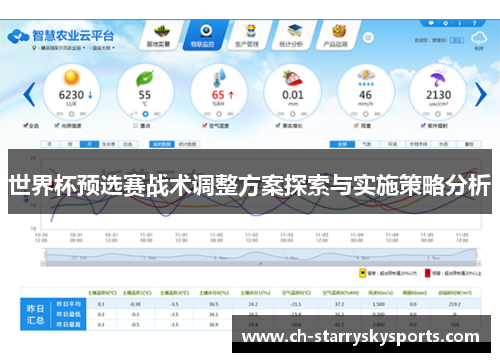Open the settings gear in top bar

[445, 23]
